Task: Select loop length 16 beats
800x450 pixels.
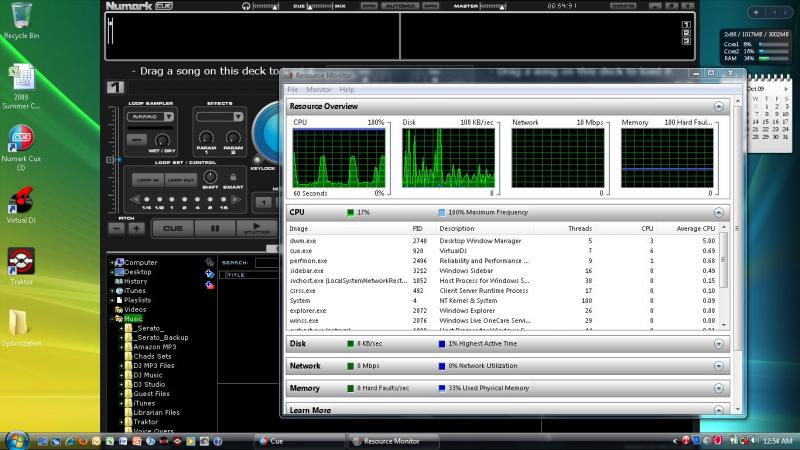Action: (223, 200)
